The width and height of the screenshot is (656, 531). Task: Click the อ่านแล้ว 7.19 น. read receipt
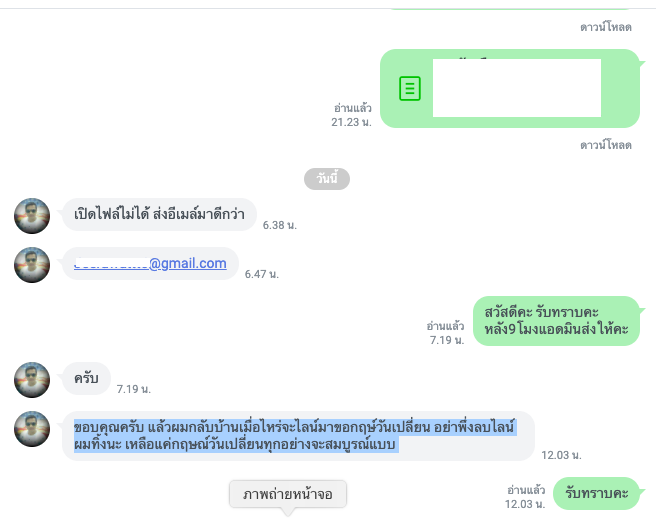[446, 333]
